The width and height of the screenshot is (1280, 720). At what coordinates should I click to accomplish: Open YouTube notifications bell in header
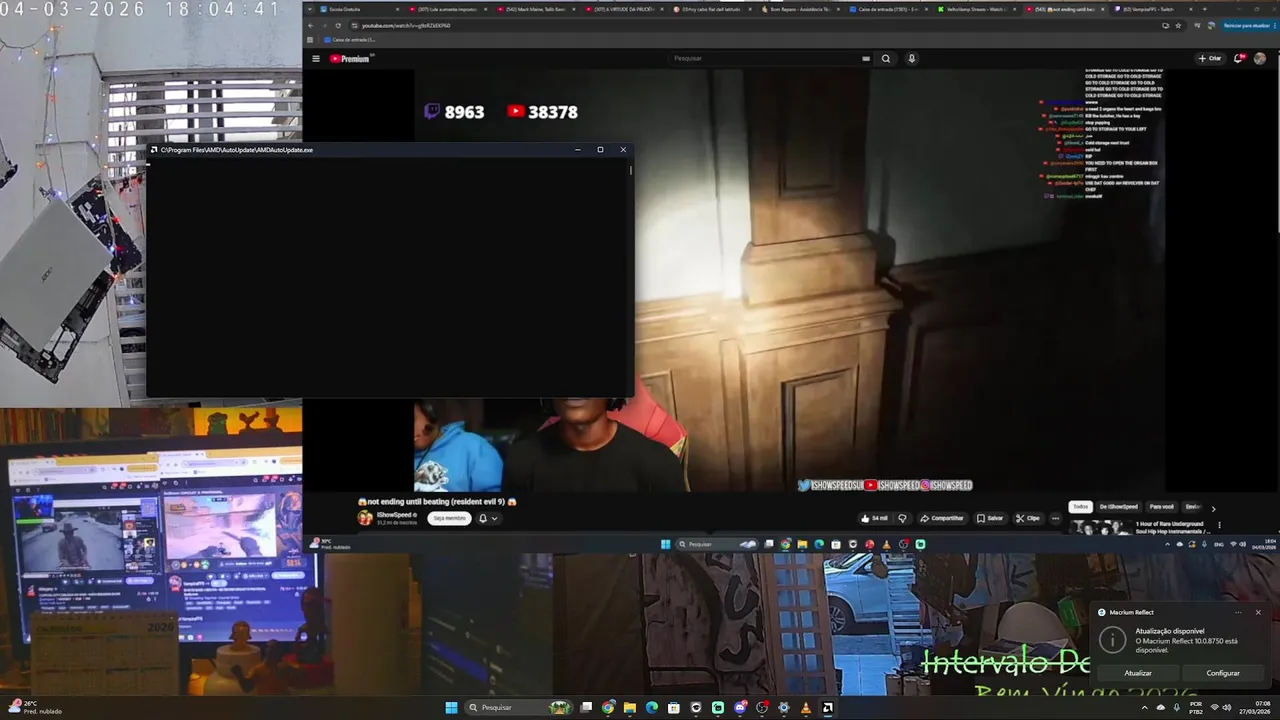click(1239, 59)
